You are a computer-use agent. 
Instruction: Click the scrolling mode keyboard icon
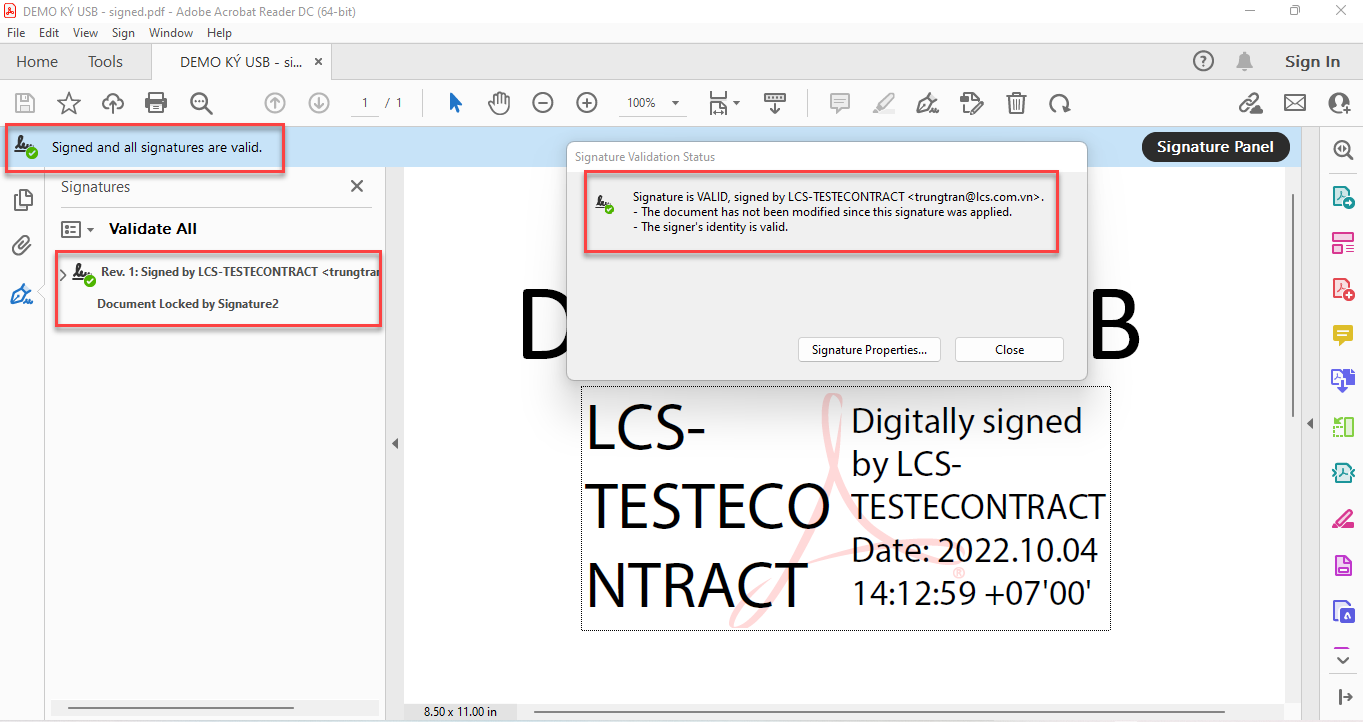pyautogui.click(x=775, y=103)
